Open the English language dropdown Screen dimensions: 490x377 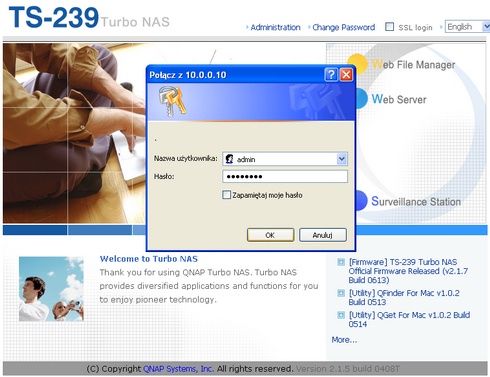467,27
